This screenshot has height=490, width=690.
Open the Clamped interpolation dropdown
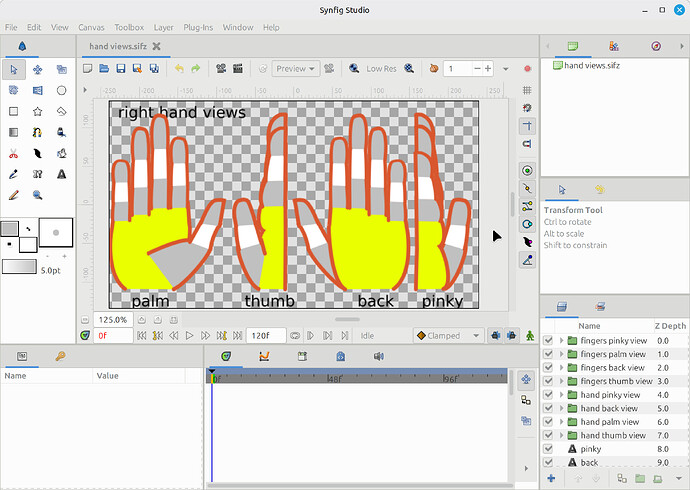pos(448,336)
